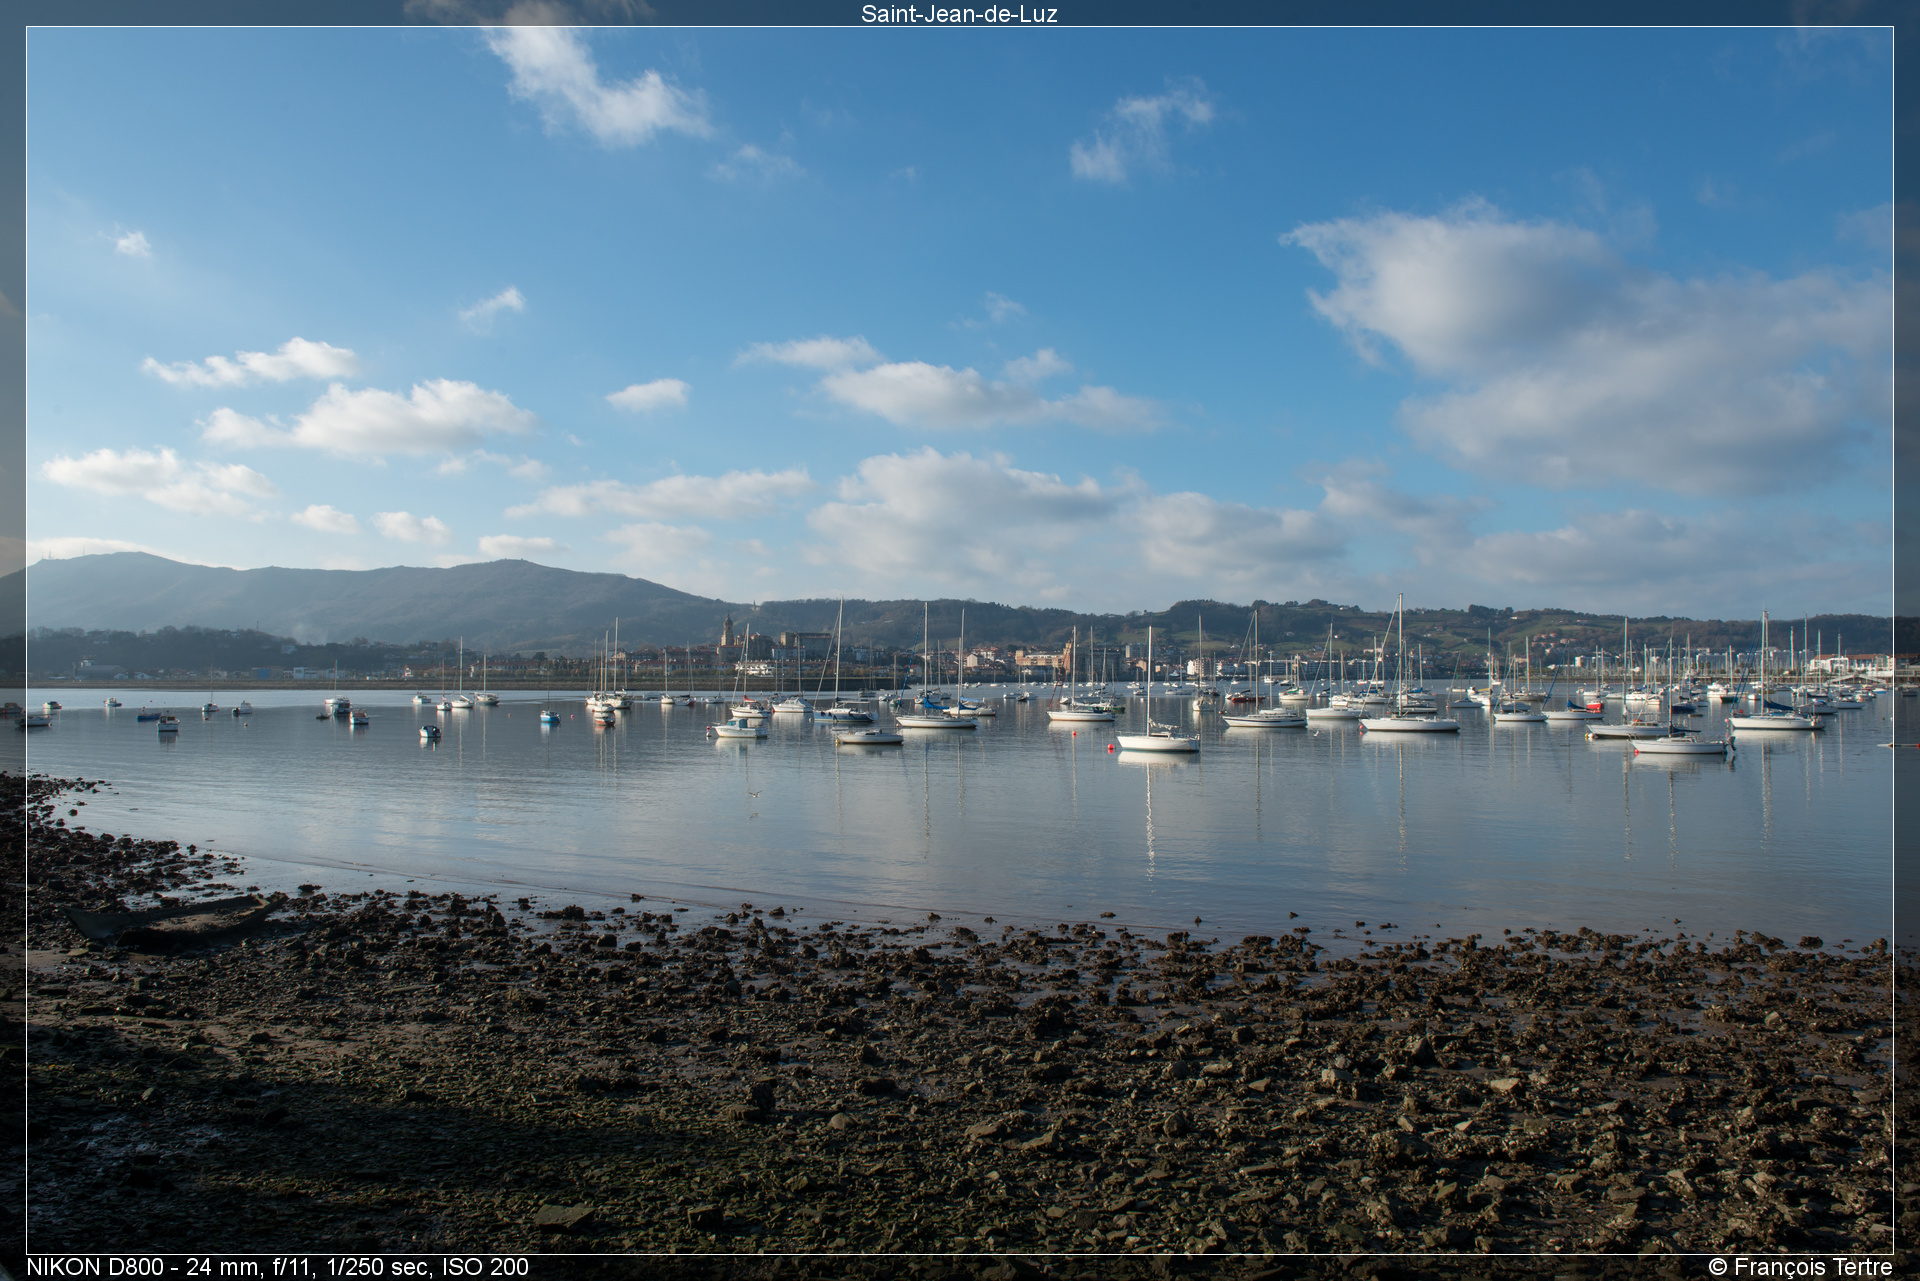Click the 'Saint-Jean-de-Luz' title text
This screenshot has width=1920, height=1281.
(x=959, y=14)
